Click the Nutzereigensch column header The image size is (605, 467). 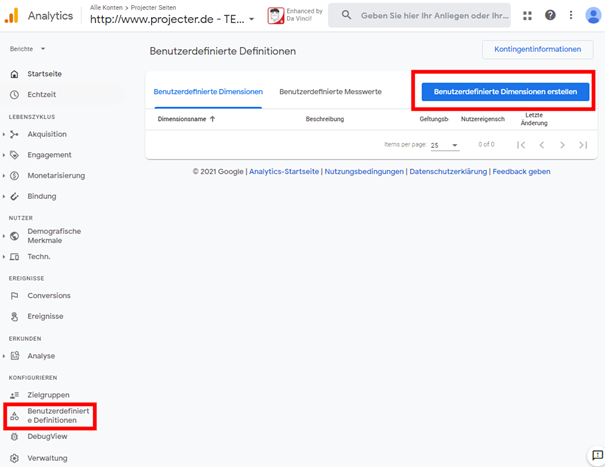point(483,119)
